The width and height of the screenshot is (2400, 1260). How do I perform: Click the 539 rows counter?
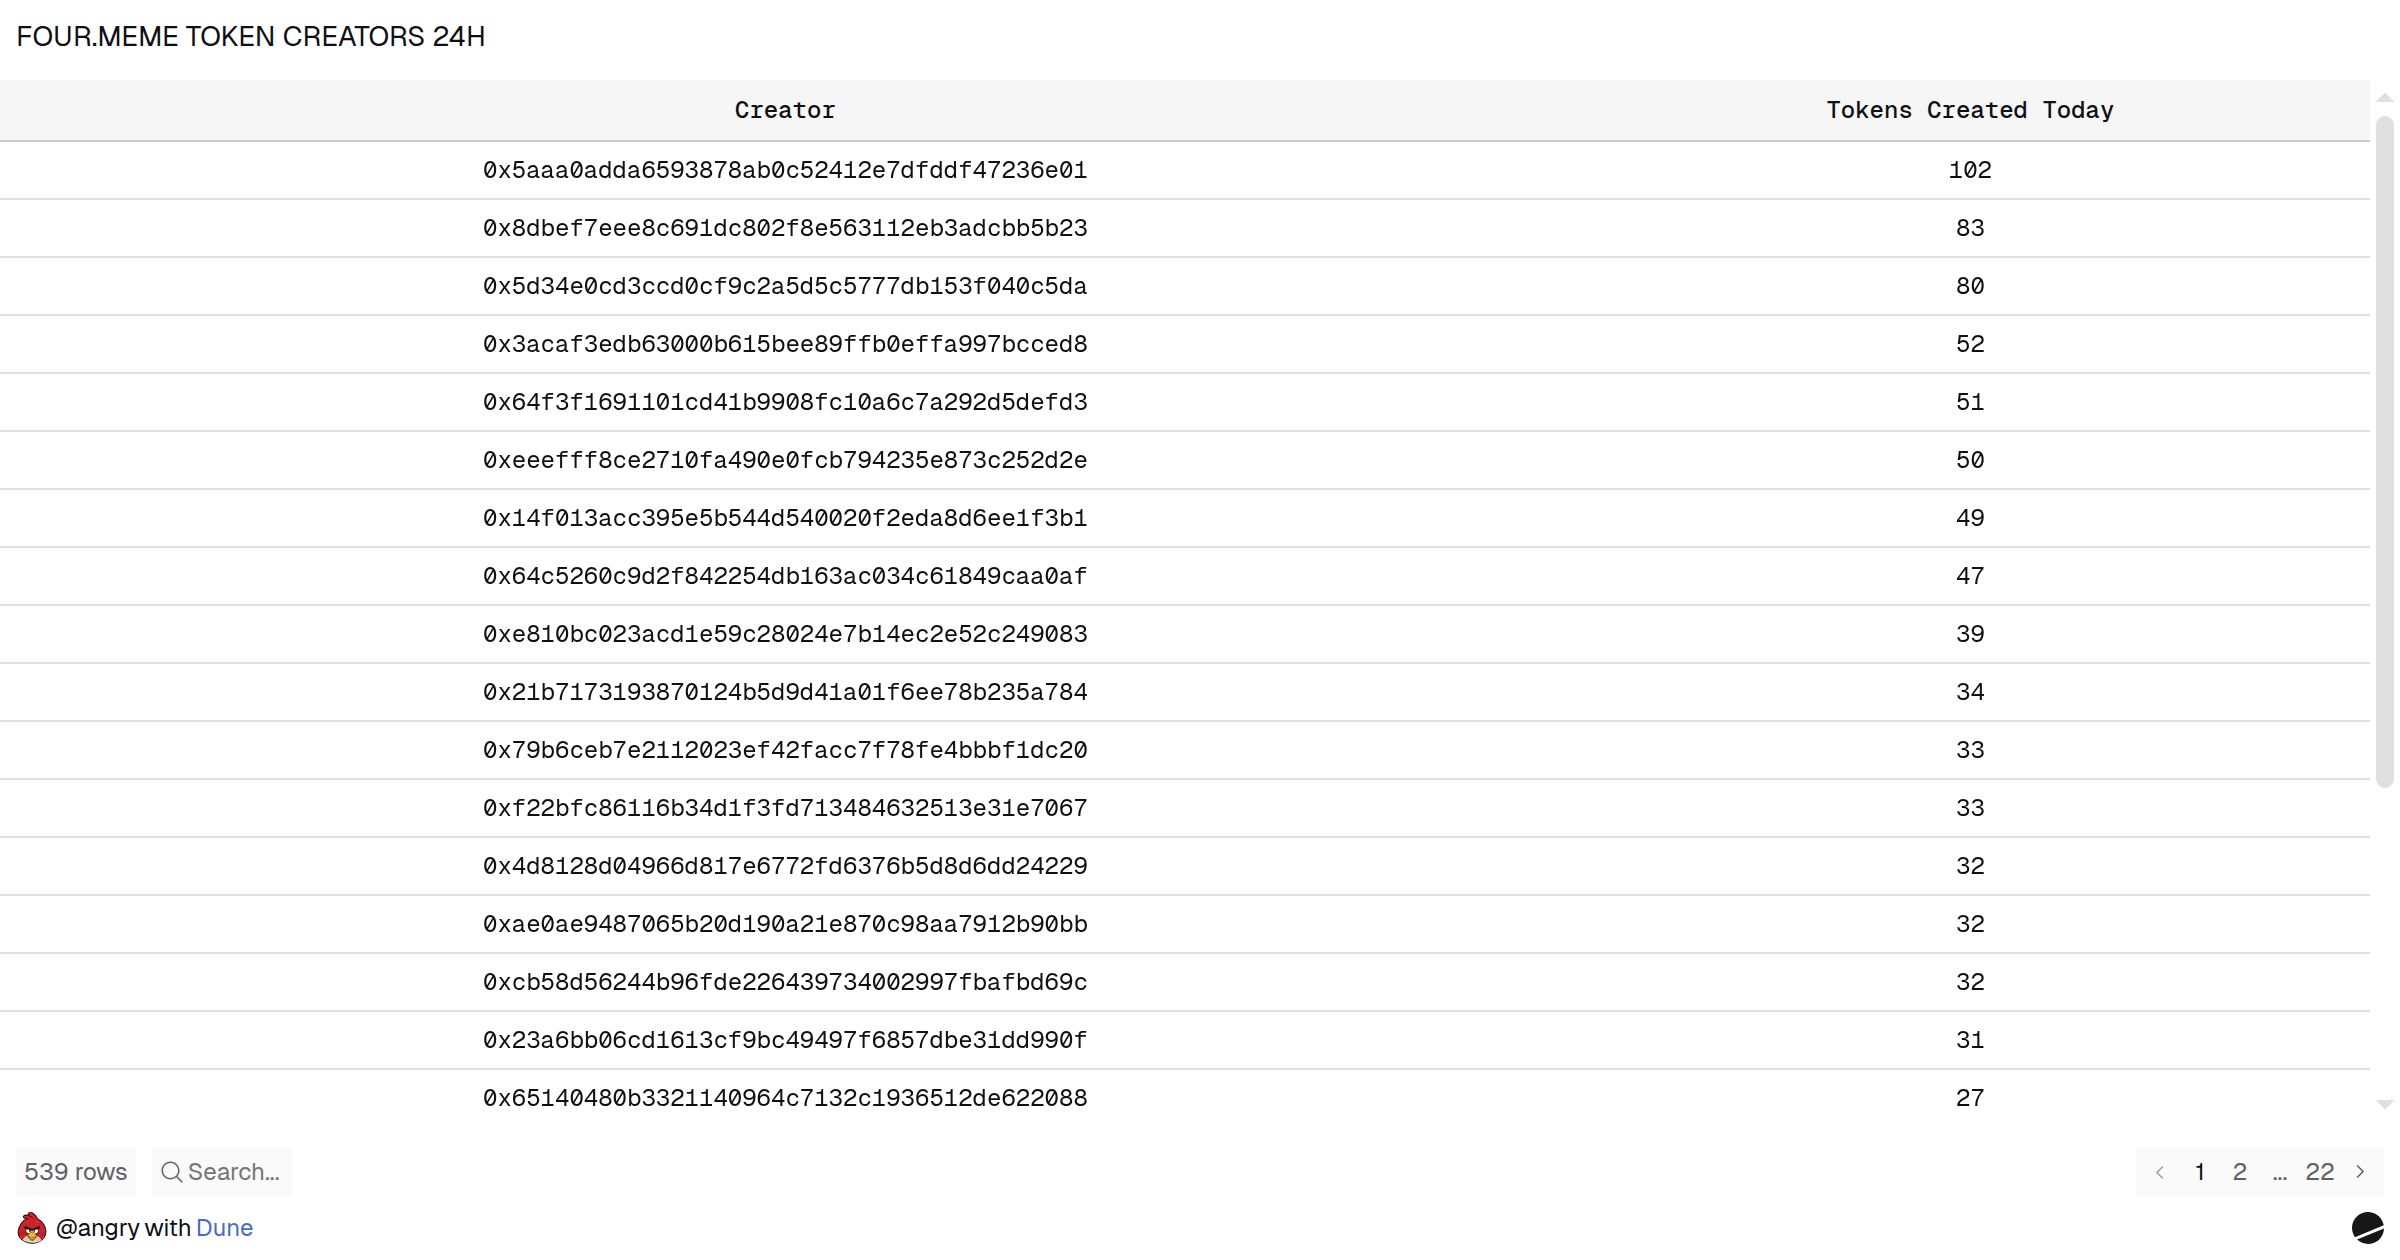tap(76, 1172)
